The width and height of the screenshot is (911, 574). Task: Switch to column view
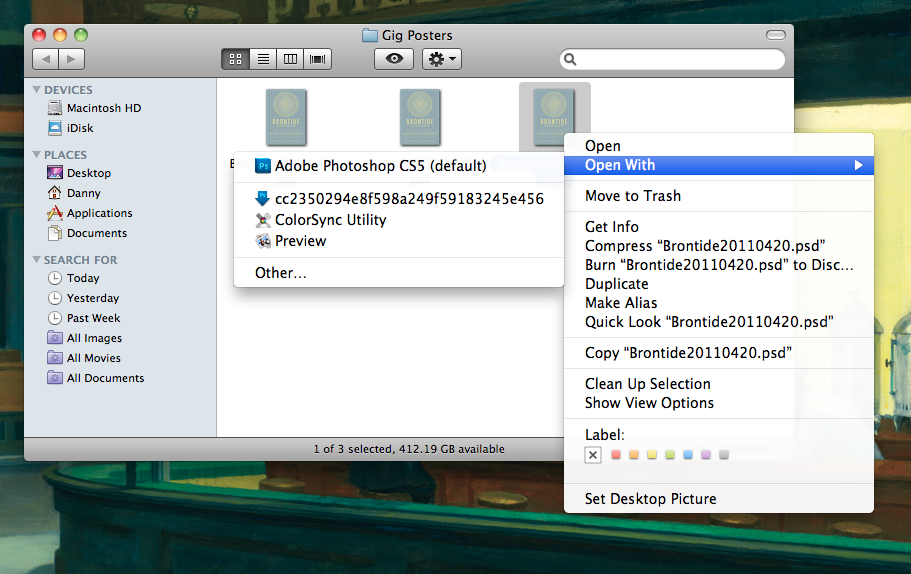coord(290,59)
